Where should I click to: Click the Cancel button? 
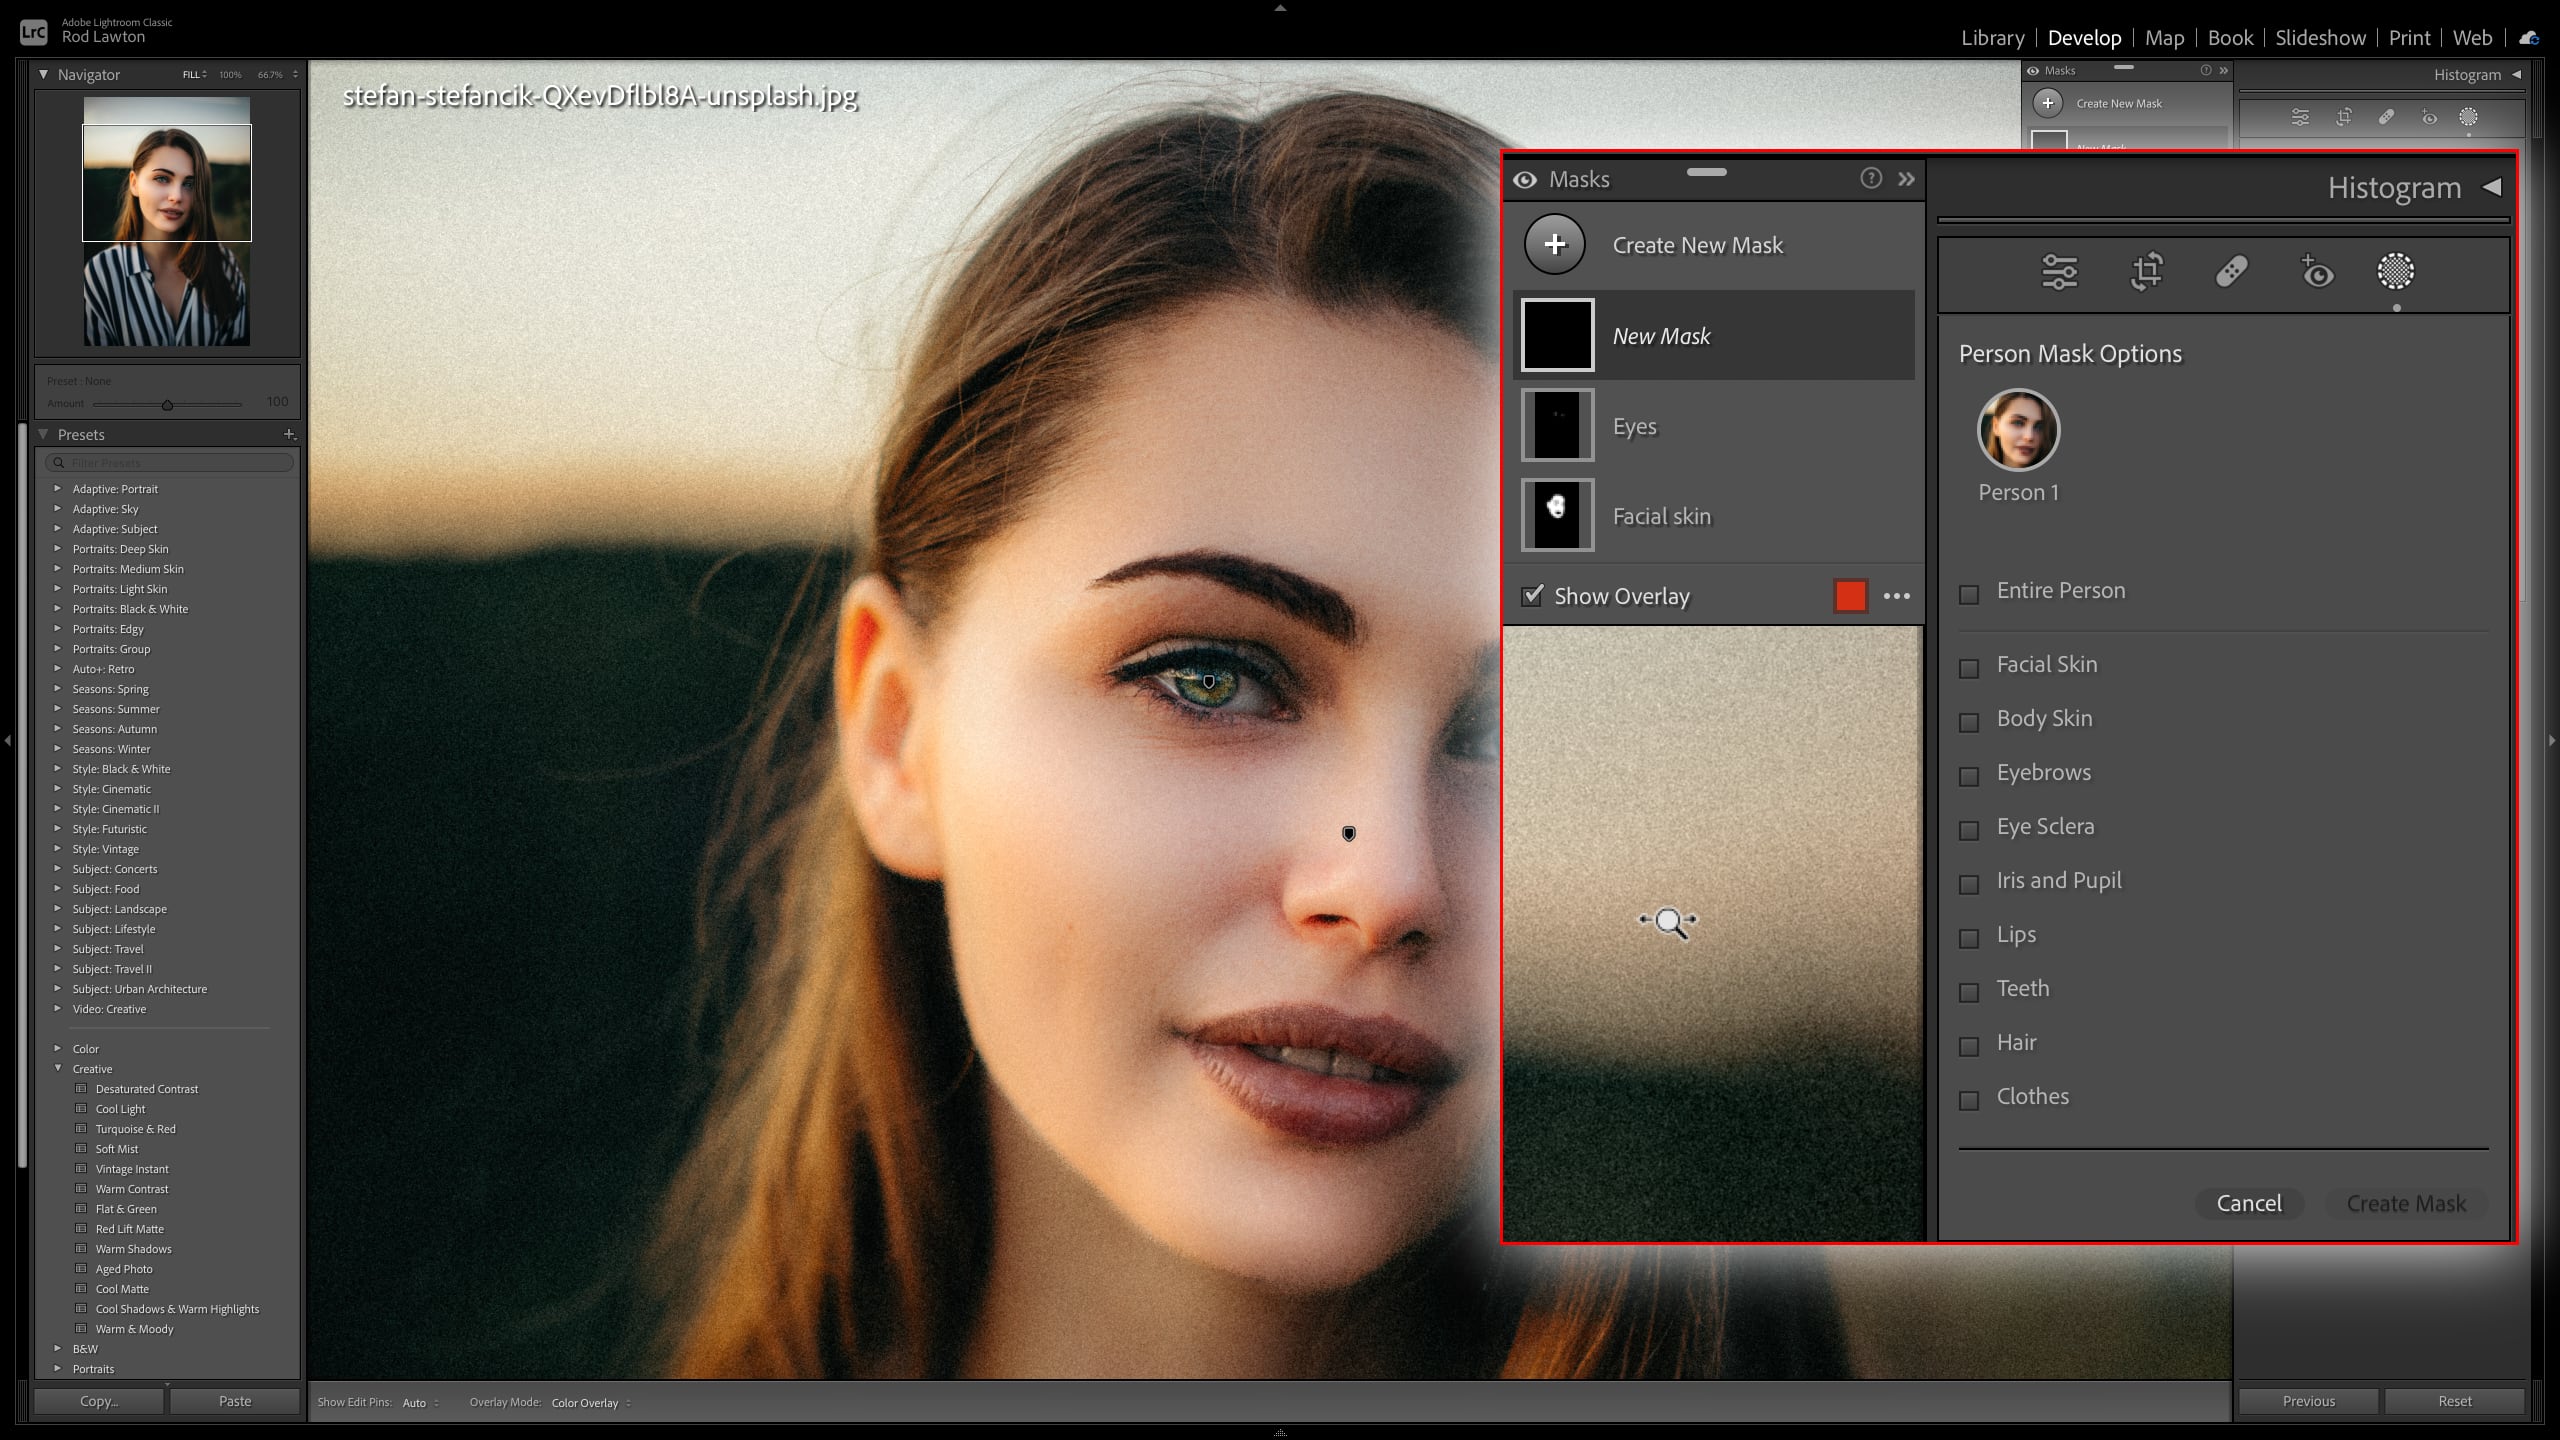(x=2249, y=1203)
